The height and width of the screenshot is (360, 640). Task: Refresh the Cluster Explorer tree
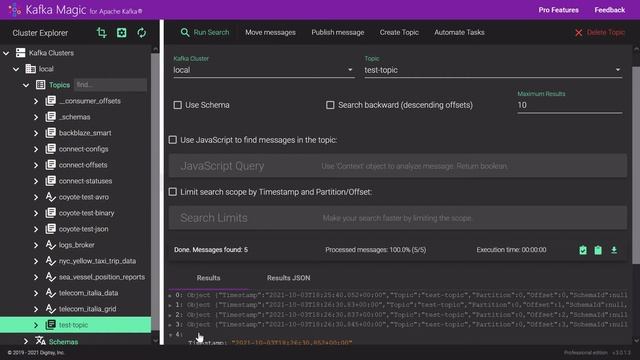pyautogui.click(x=142, y=33)
